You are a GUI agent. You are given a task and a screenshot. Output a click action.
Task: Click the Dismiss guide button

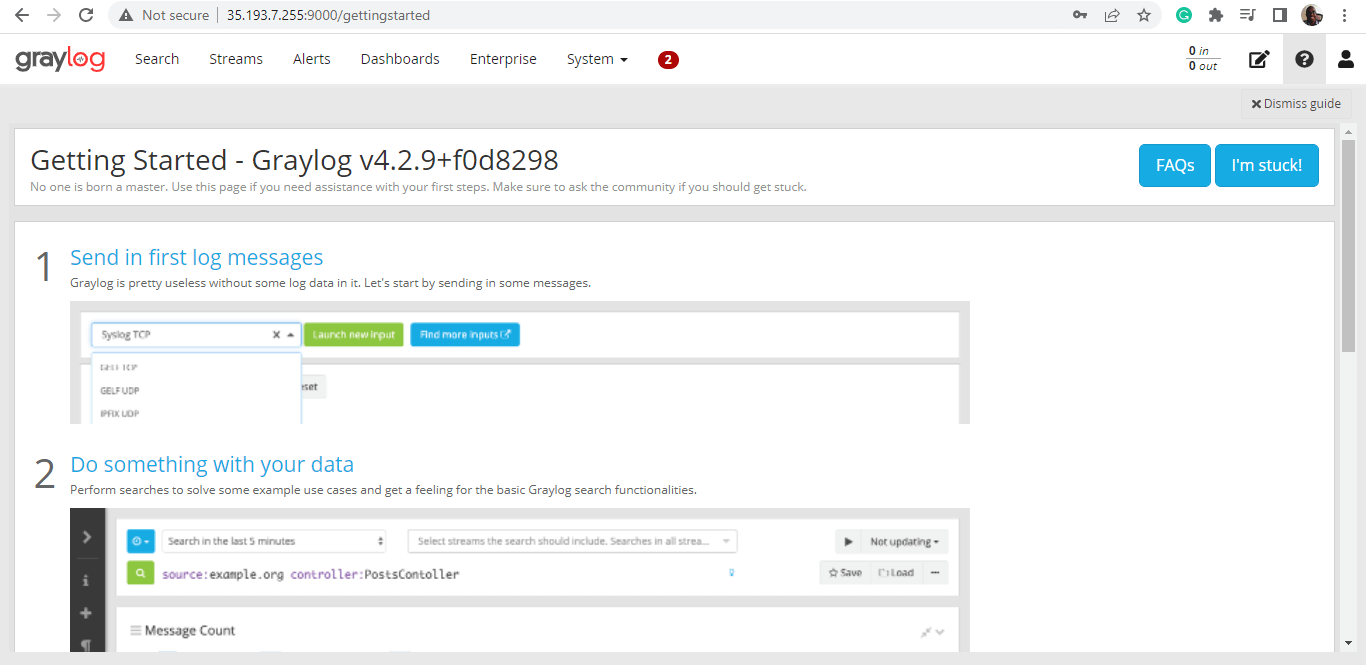pyautogui.click(x=1296, y=104)
